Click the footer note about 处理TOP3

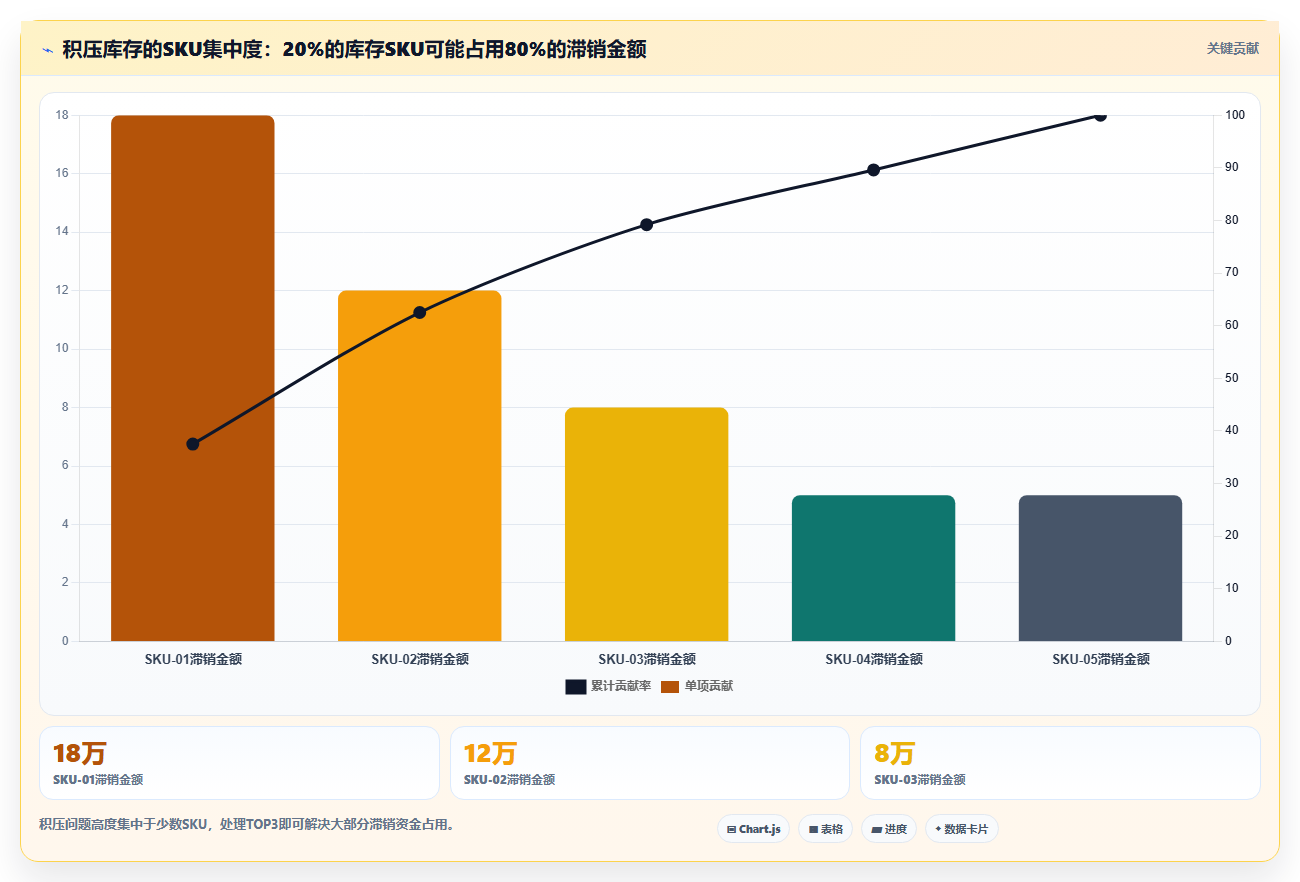pyautogui.click(x=247, y=825)
